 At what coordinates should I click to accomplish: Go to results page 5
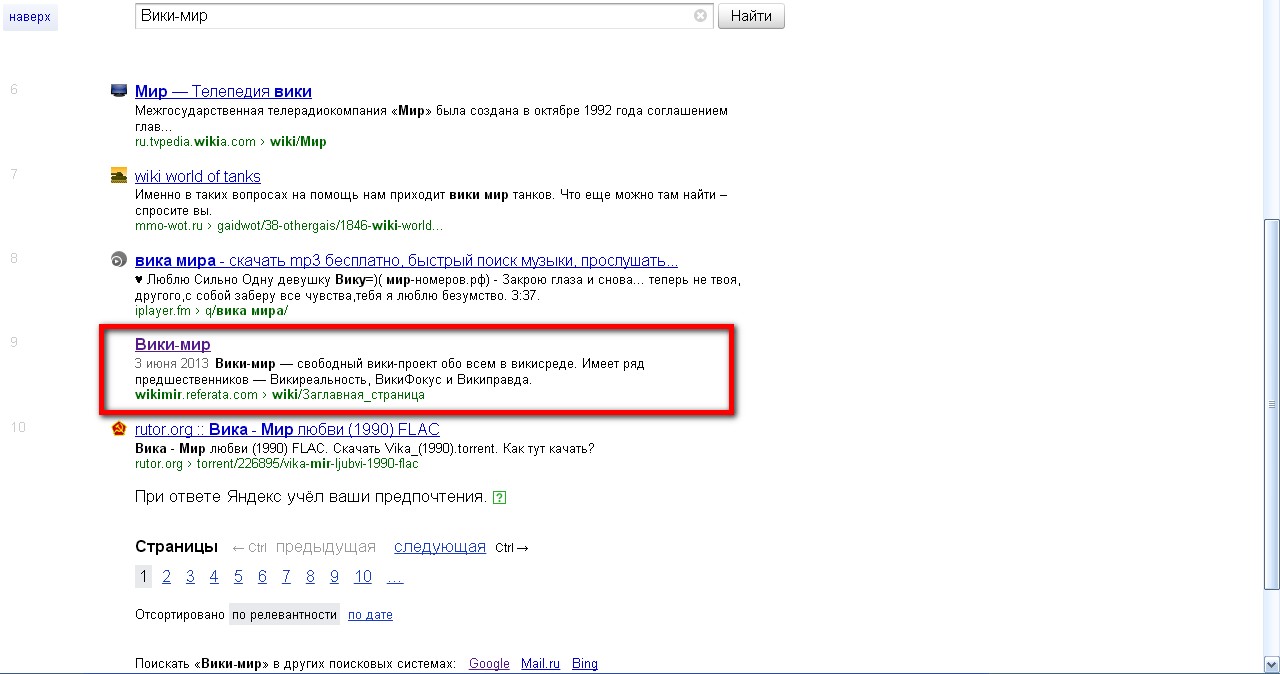[x=238, y=577]
